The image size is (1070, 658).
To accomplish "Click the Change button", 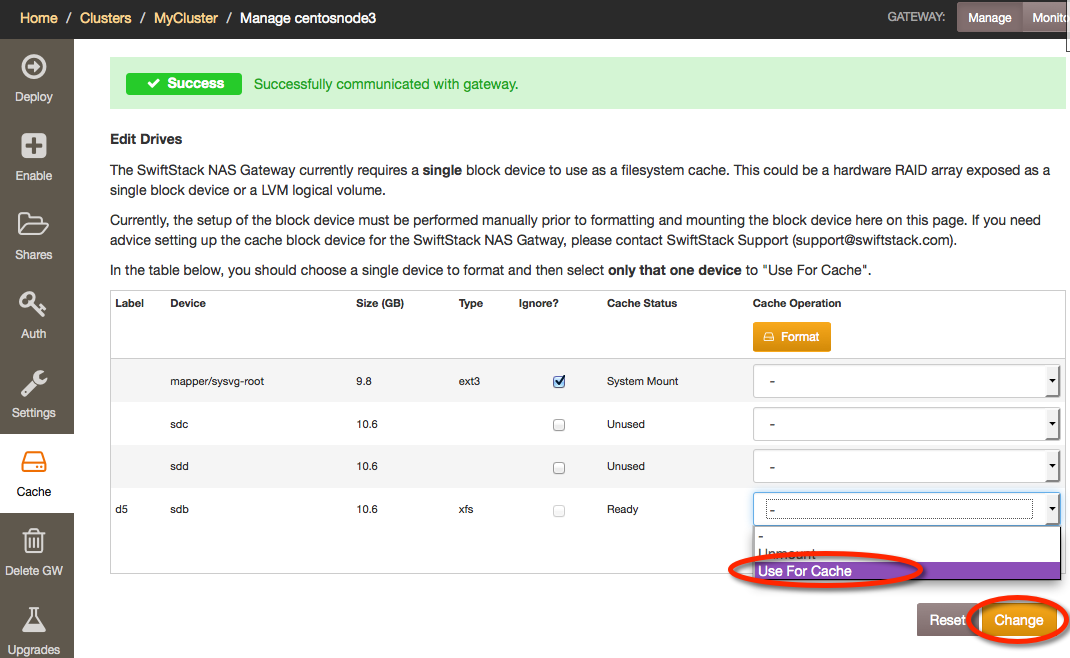I will 1018,620.
